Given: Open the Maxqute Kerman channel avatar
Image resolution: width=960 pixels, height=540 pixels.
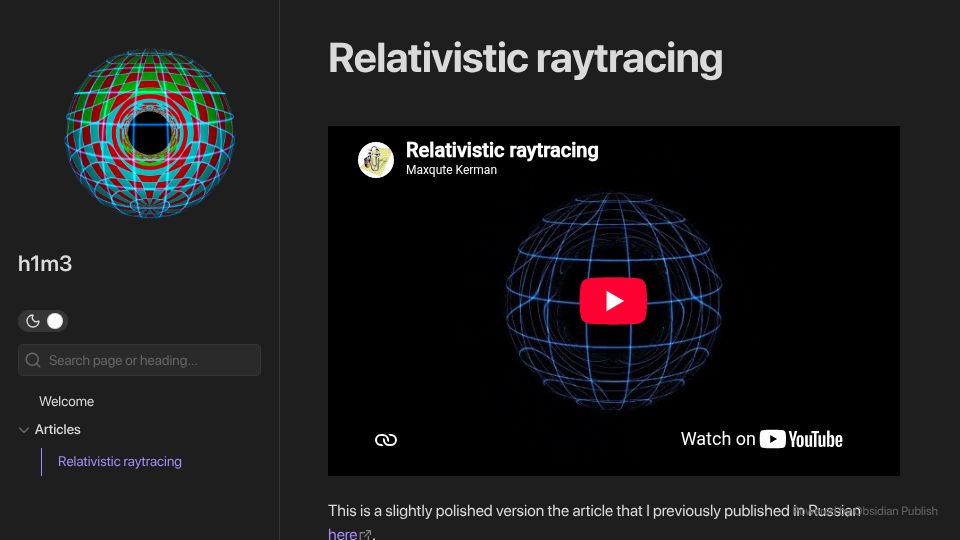Looking at the screenshot, I should point(375,160).
